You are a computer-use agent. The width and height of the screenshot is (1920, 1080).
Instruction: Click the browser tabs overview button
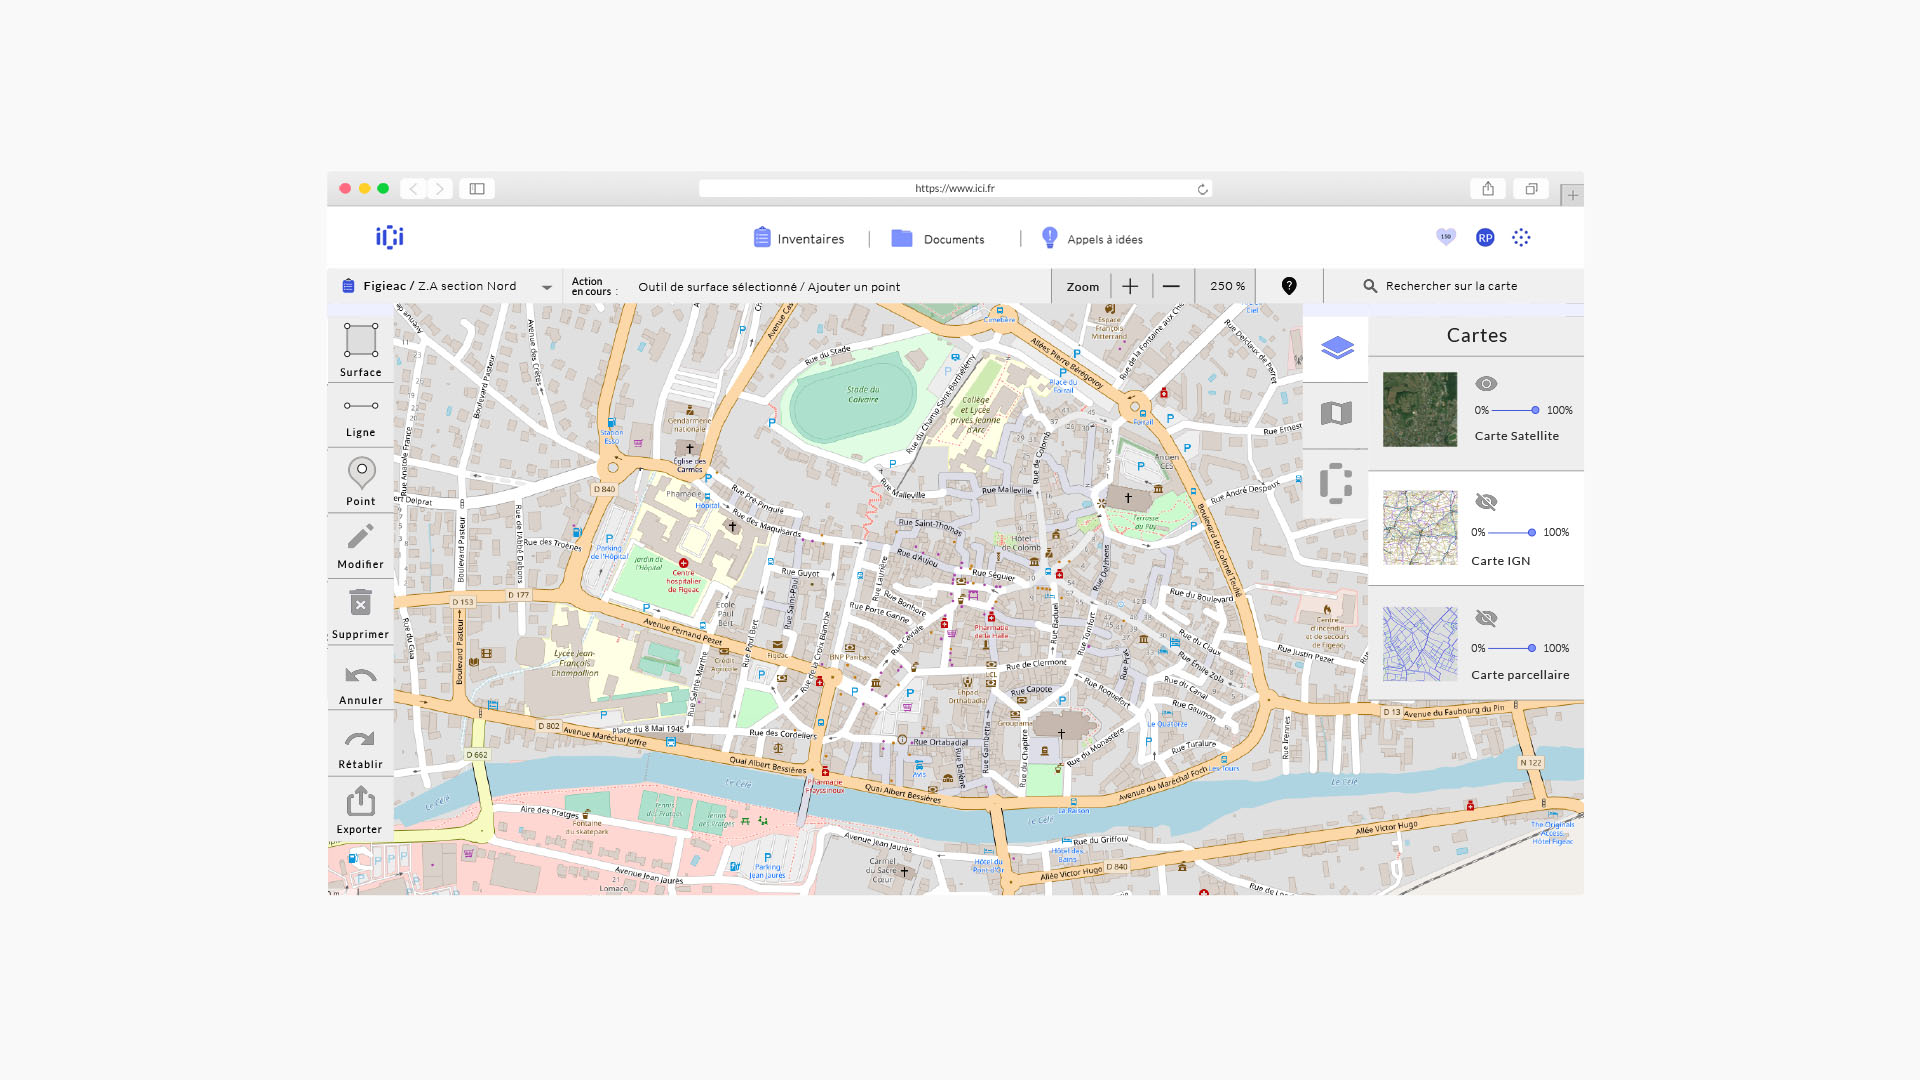pyautogui.click(x=1531, y=188)
